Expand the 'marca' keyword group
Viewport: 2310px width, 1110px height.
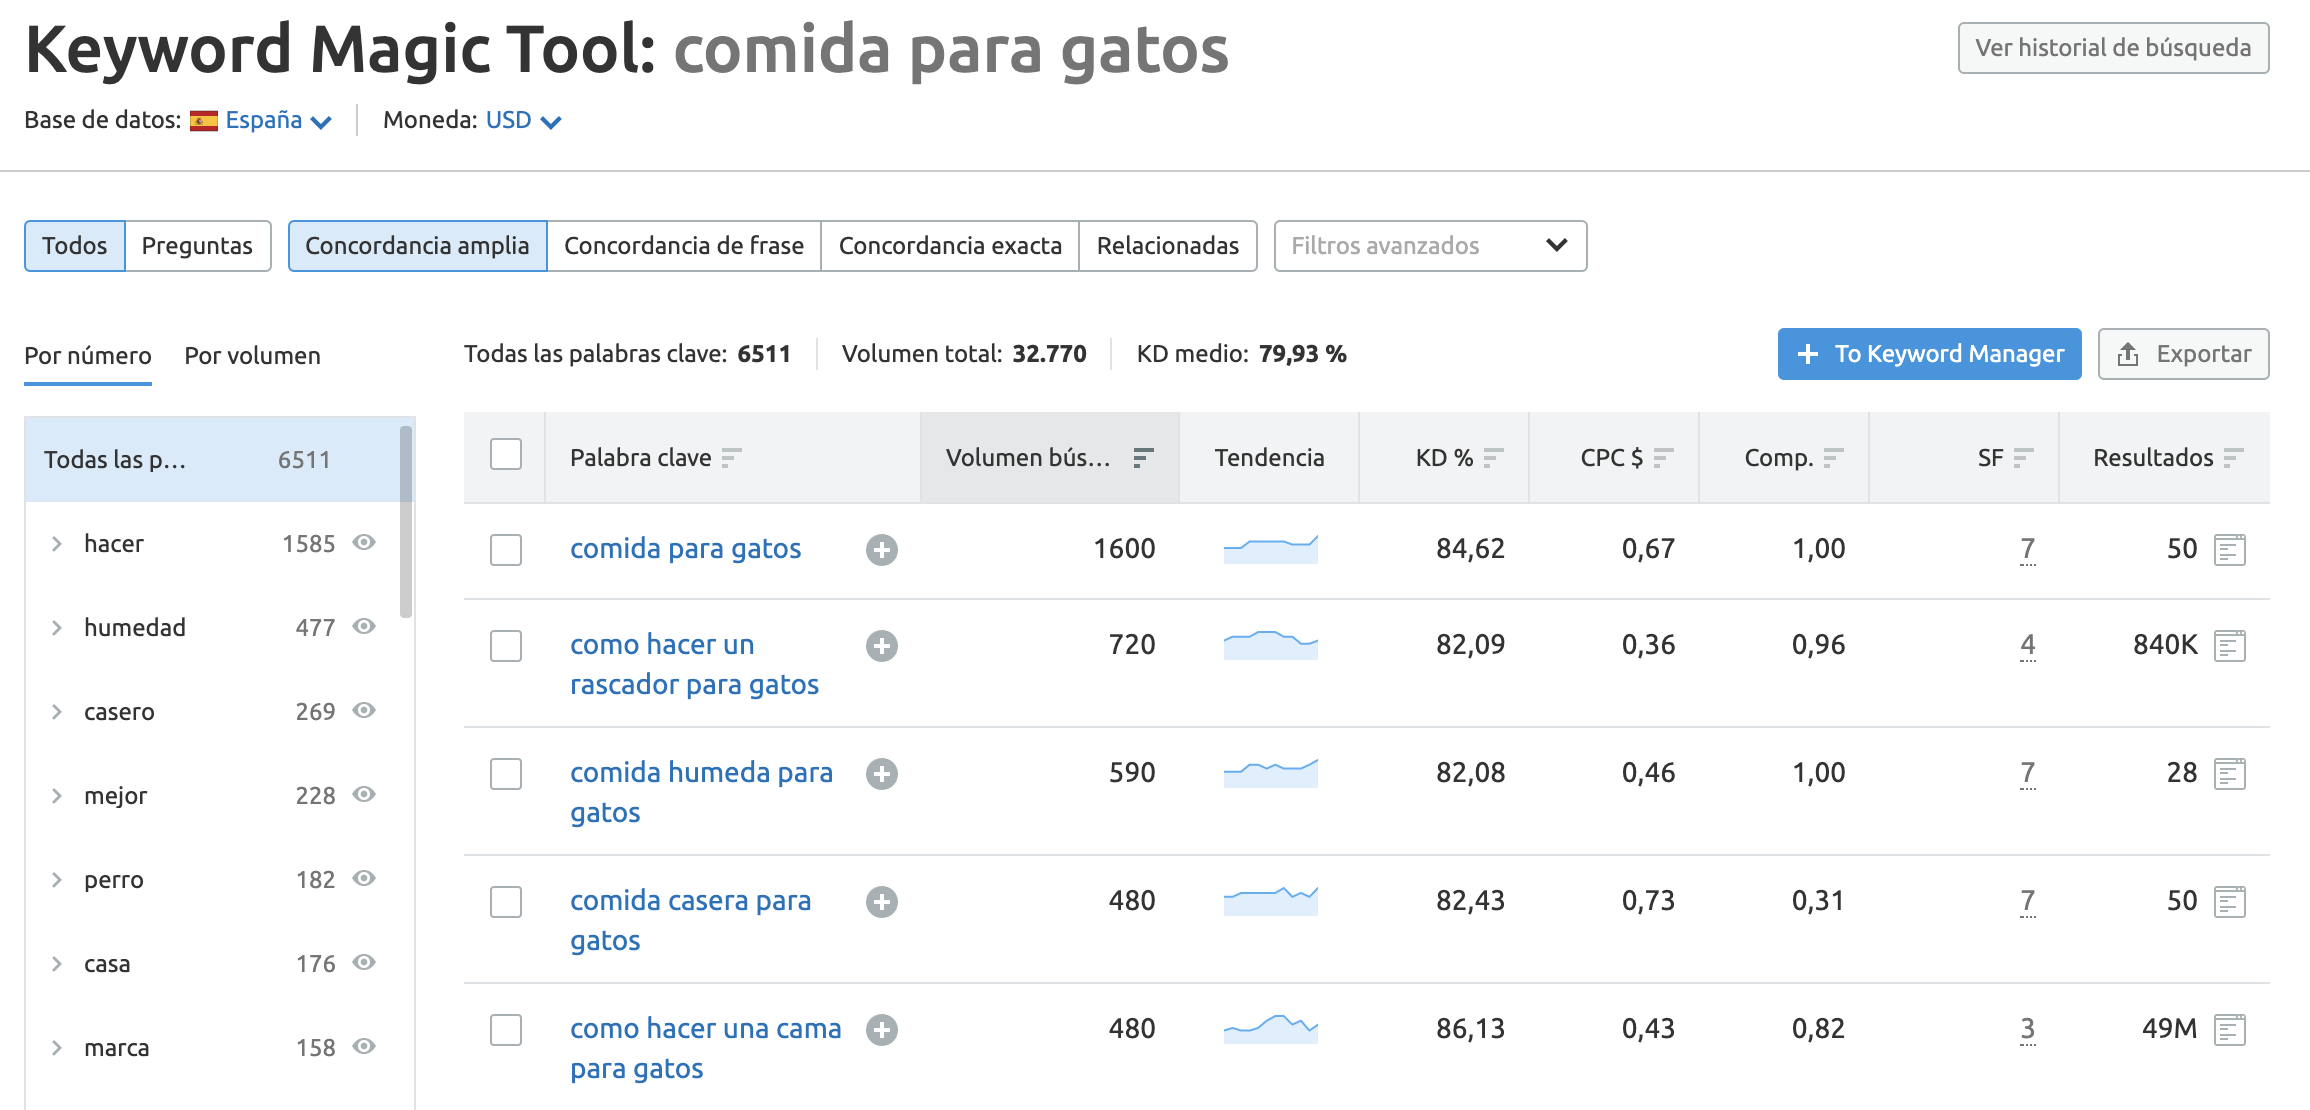(57, 1048)
